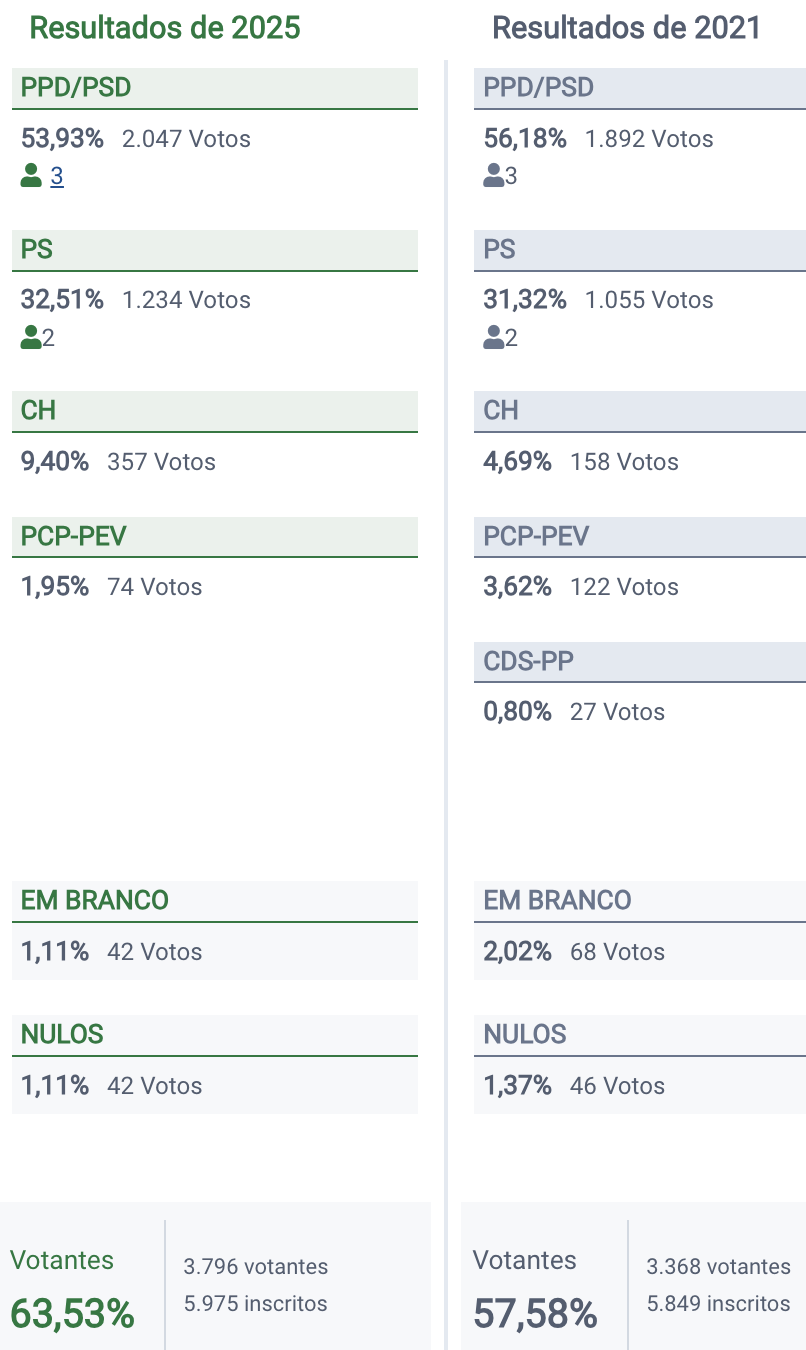The image size is (806, 1350).
Task: Click the NULOS header in 2021 results
Action: pos(525,1035)
